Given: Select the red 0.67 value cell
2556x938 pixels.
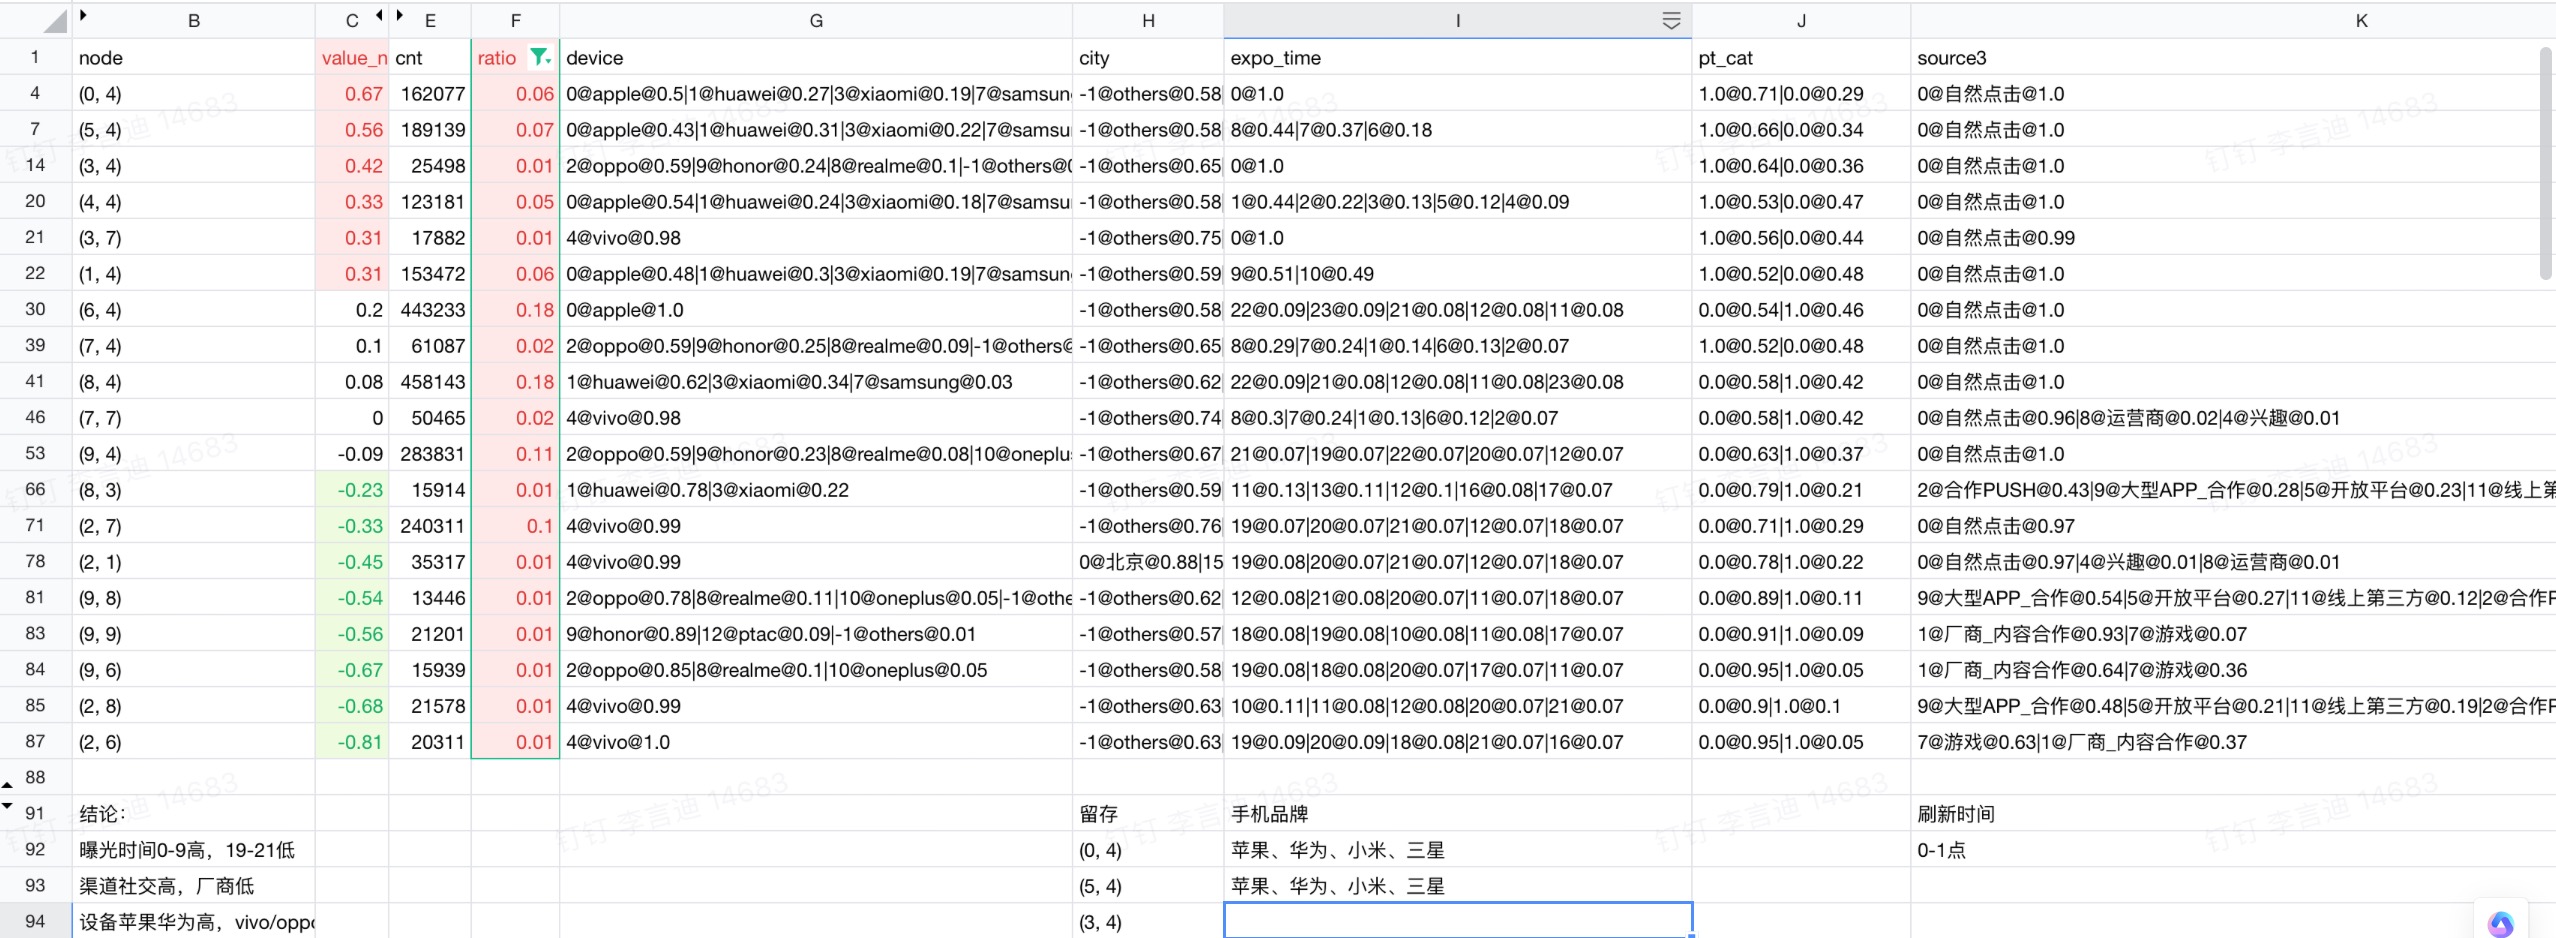Looking at the screenshot, I should point(352,94).
